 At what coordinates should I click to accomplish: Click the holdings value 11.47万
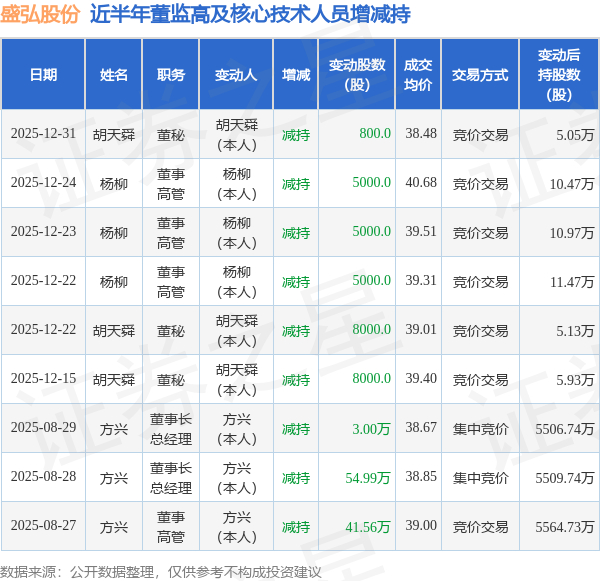coord(572,282)
